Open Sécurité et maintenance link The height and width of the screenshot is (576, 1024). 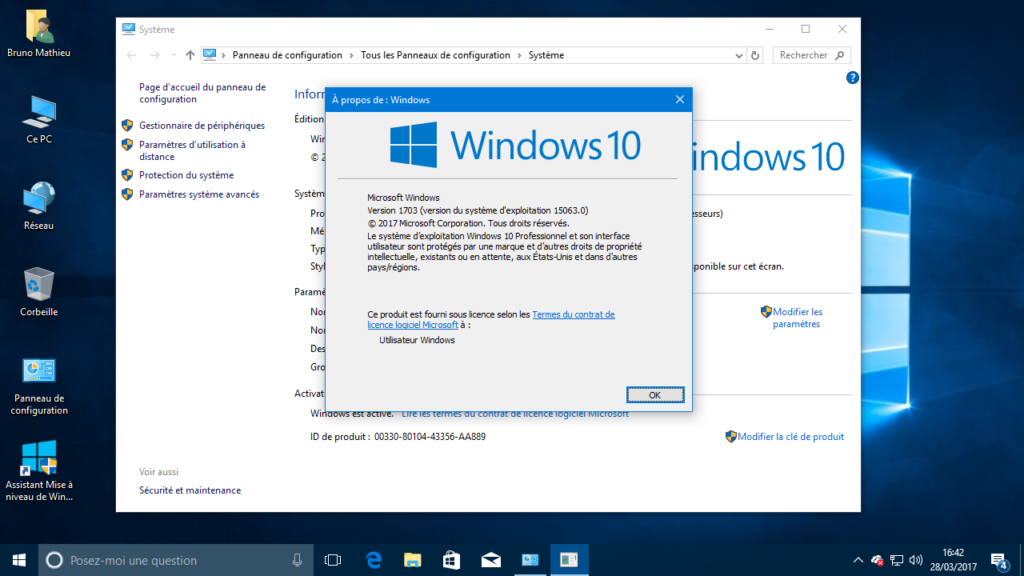point(190,490)
